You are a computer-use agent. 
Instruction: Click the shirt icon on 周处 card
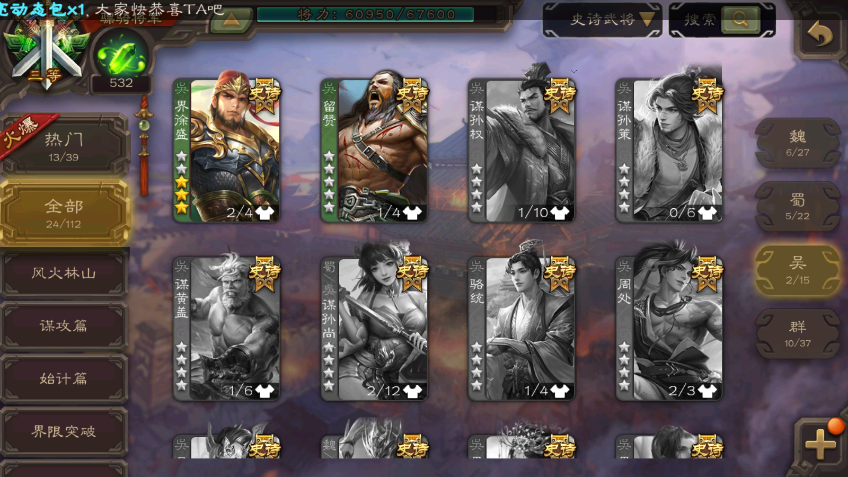707,390
